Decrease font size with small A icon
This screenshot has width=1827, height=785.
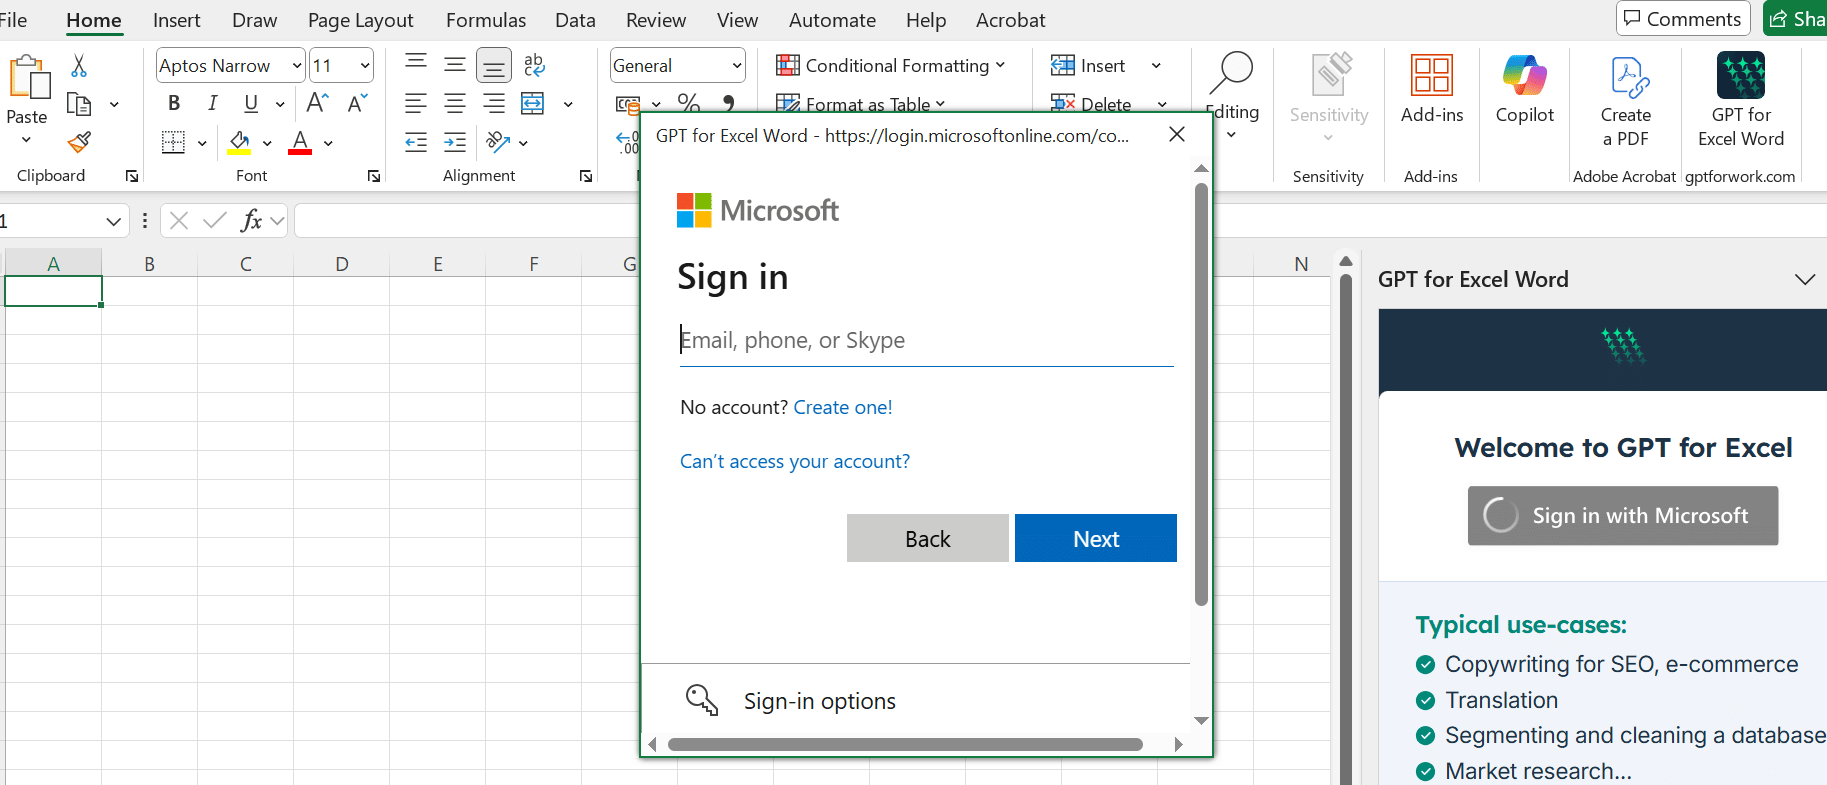pos(357,103)
